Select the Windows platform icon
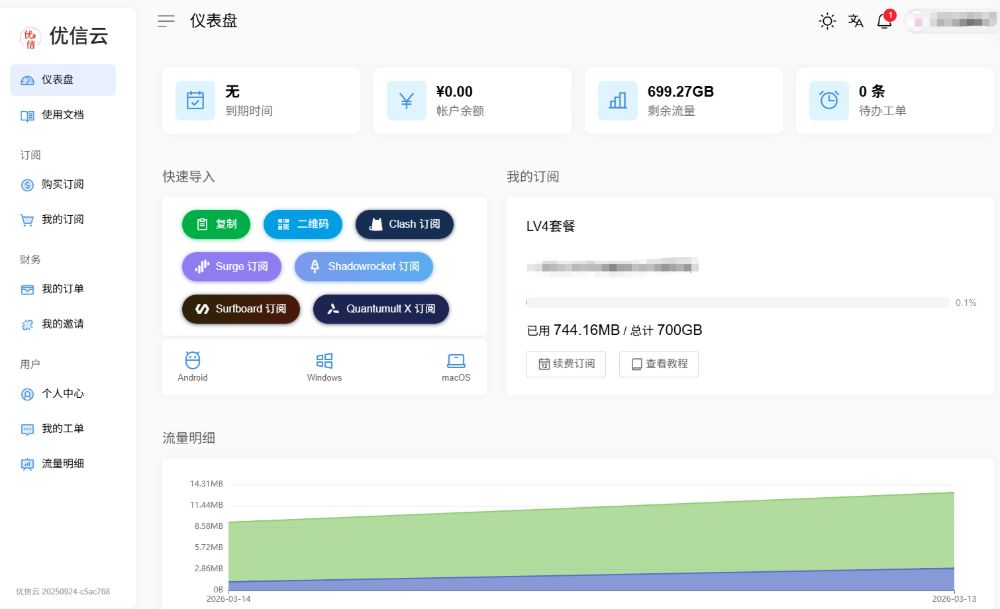The width and height of the screenshot is (1000, 609). 324,362
